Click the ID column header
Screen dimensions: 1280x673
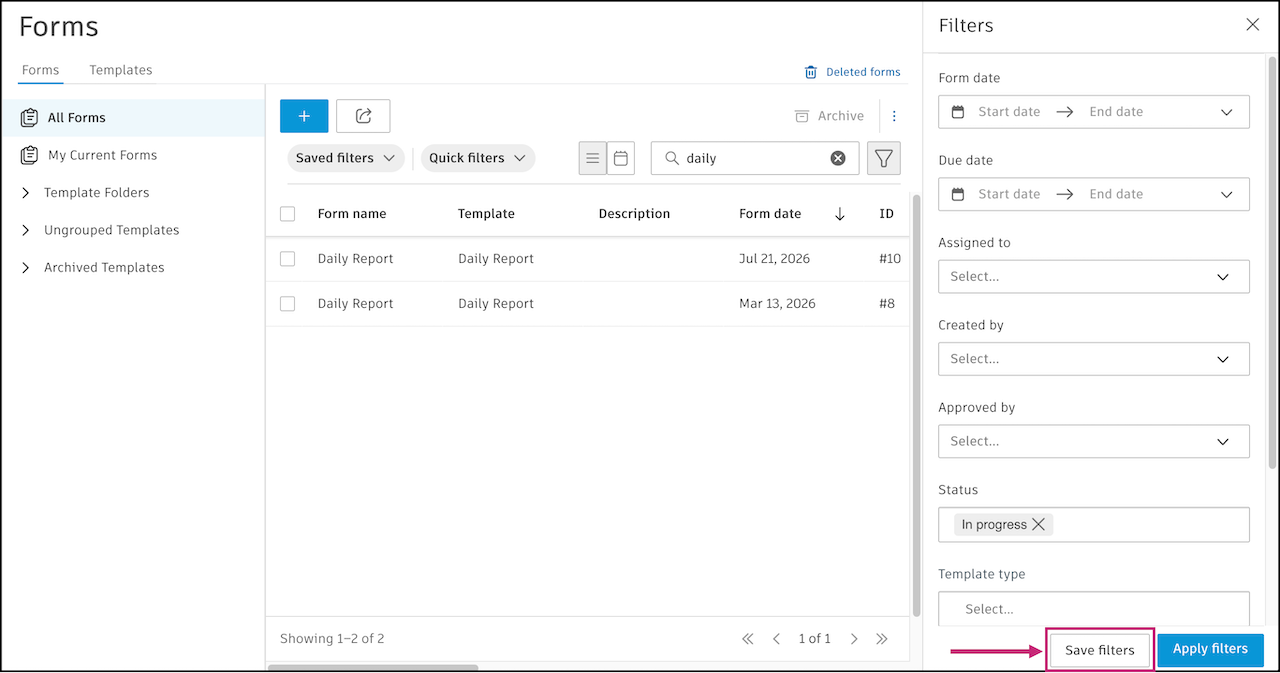886,214
